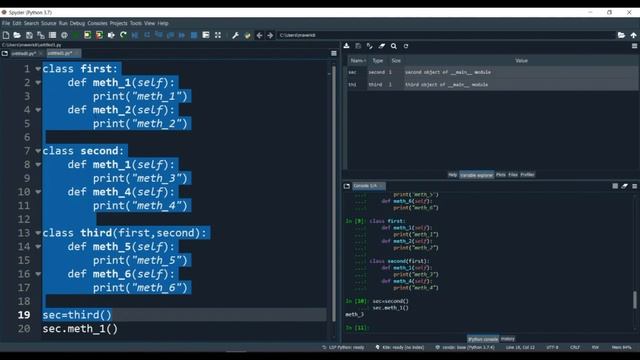Sort variables by Size column
The width and height of the screenshot is (640, 360).
click(x=396, y=60)
